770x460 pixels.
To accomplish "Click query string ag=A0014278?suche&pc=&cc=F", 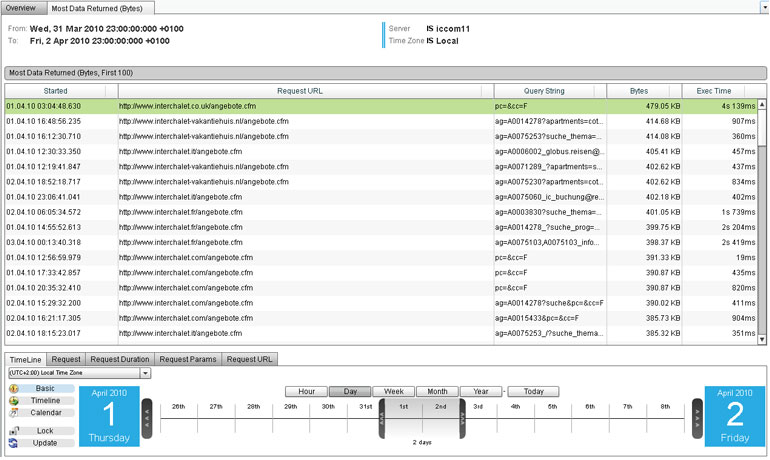I will click(x=549, y=303).
